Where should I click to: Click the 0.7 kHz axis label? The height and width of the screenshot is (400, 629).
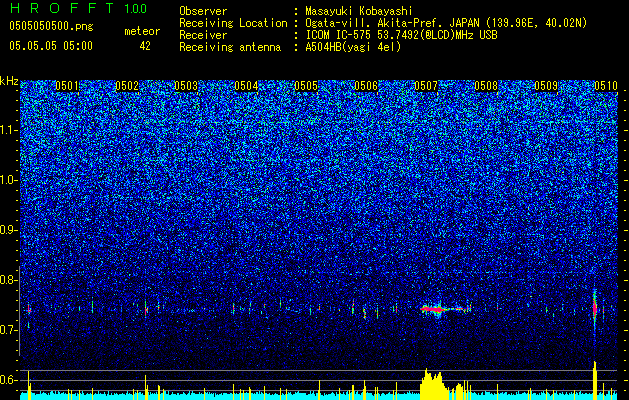[x=9, y=330]
